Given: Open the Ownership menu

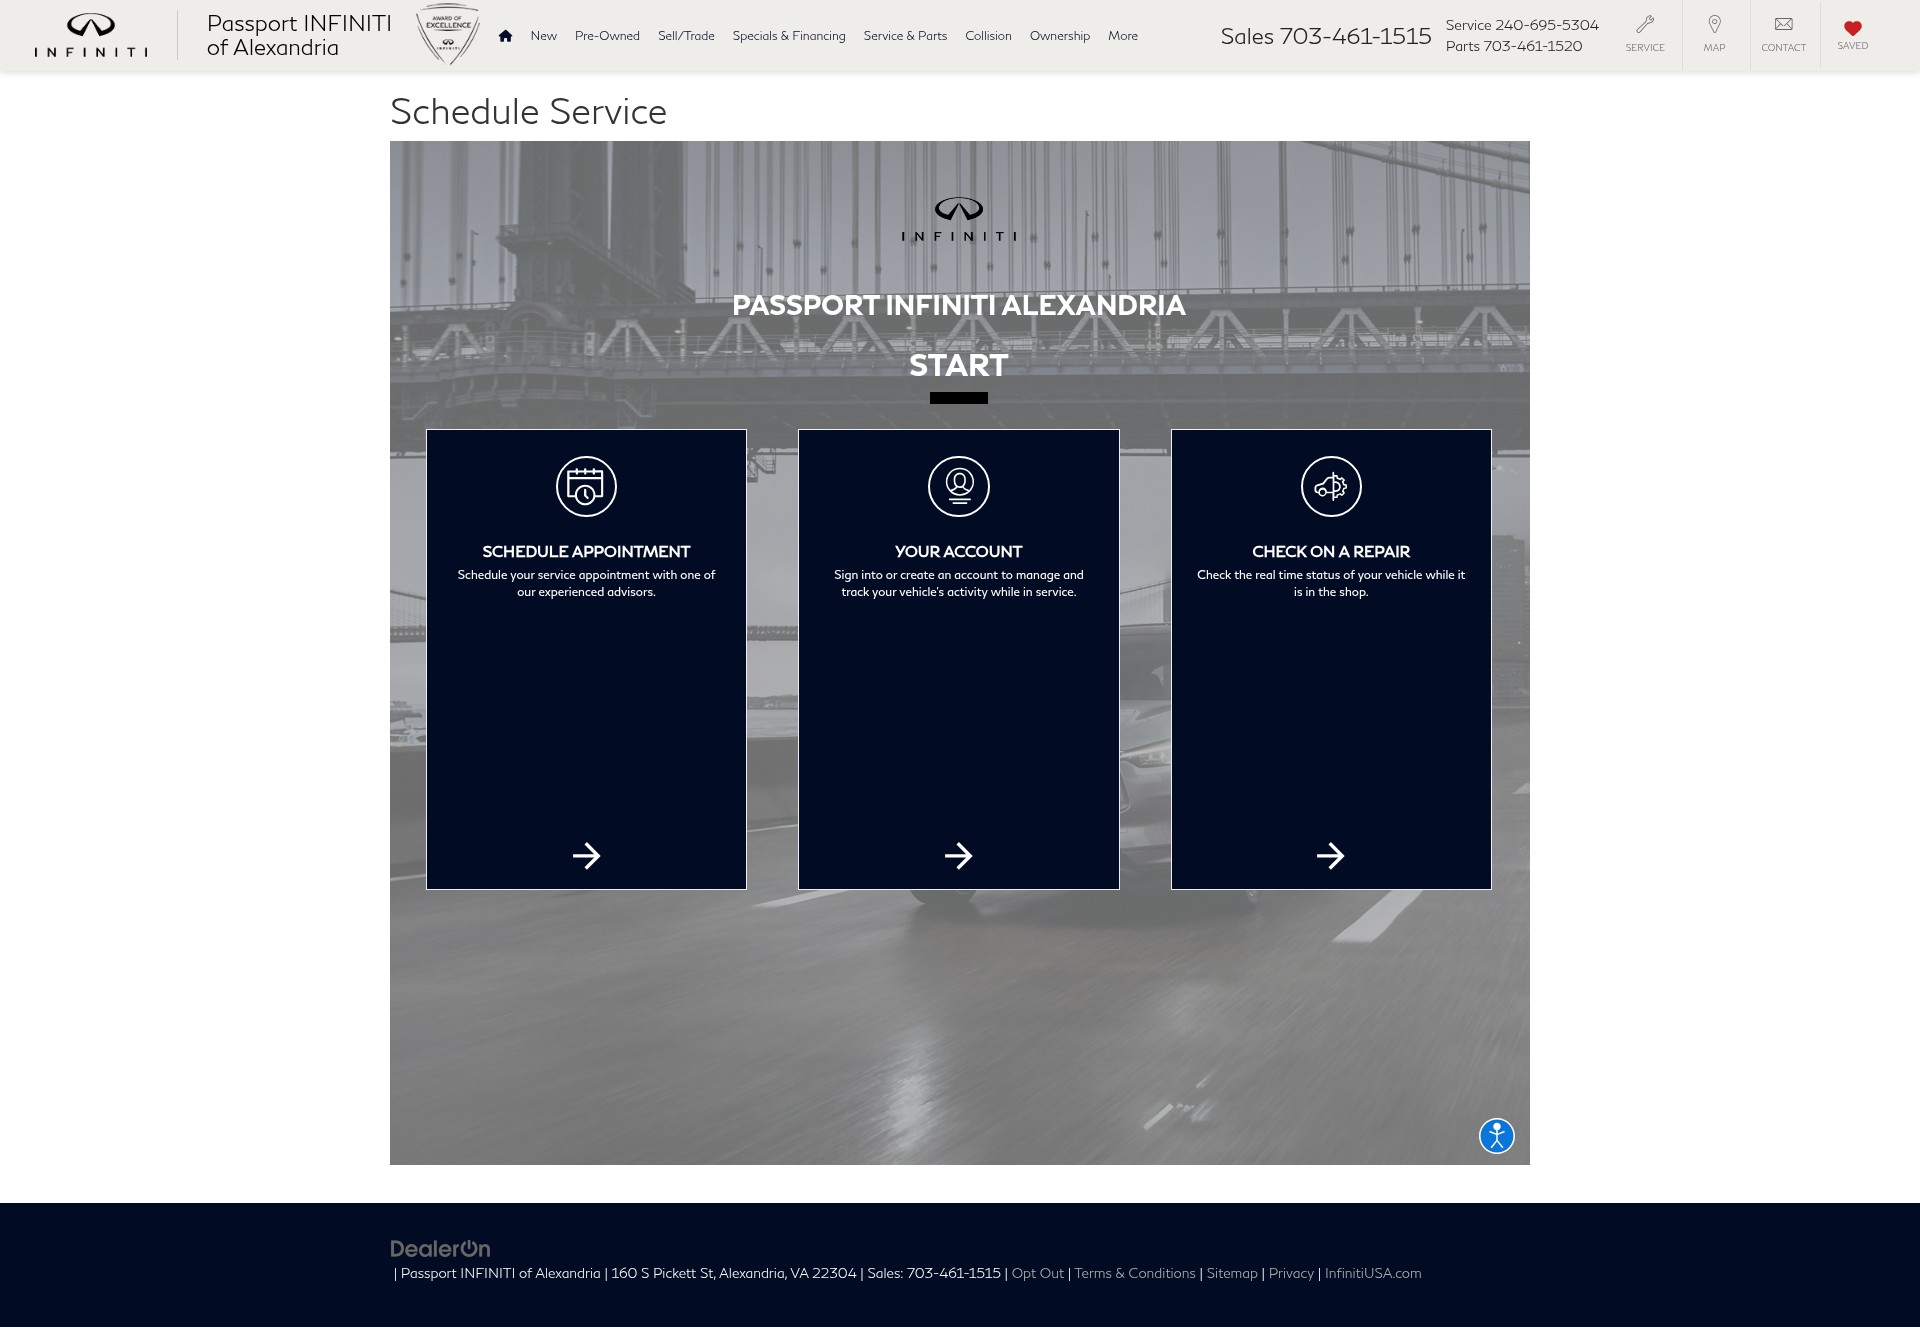Looking at the screenshot, I should (1060, 36).
